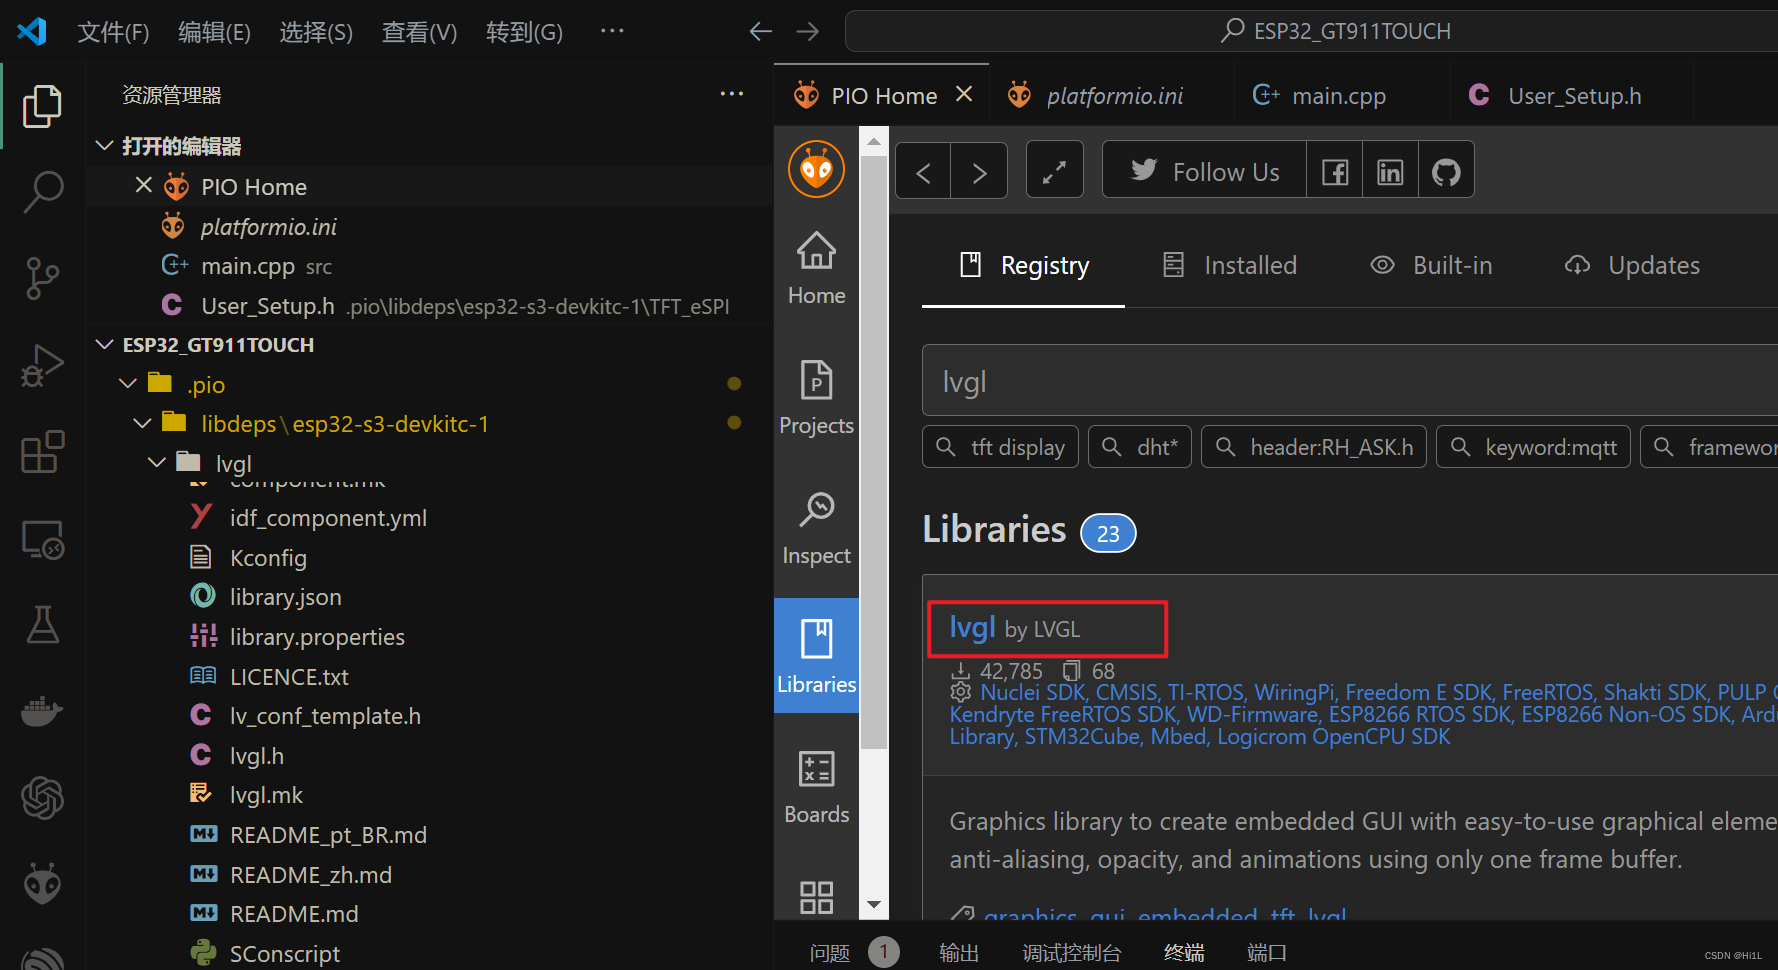Open the Go menu
The width and height of the screenshot is (1778, 970).
point(524,32)
